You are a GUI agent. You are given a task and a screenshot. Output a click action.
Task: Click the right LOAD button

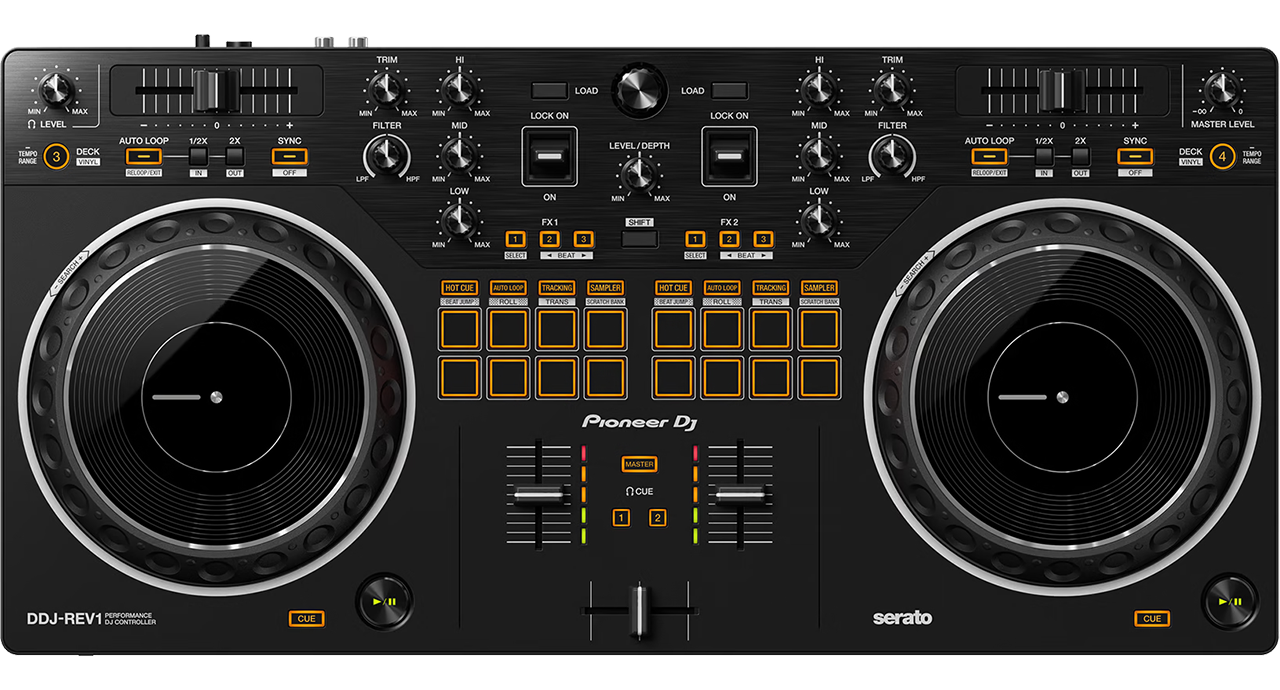[x=730, y=90]
